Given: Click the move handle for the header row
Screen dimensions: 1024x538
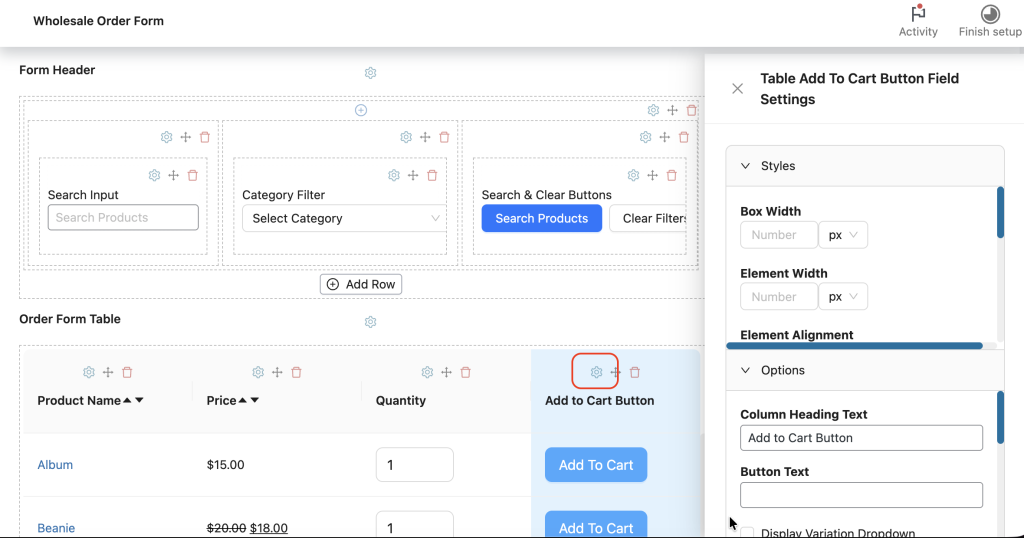Looking at the screenshot, I should [672, 110].
